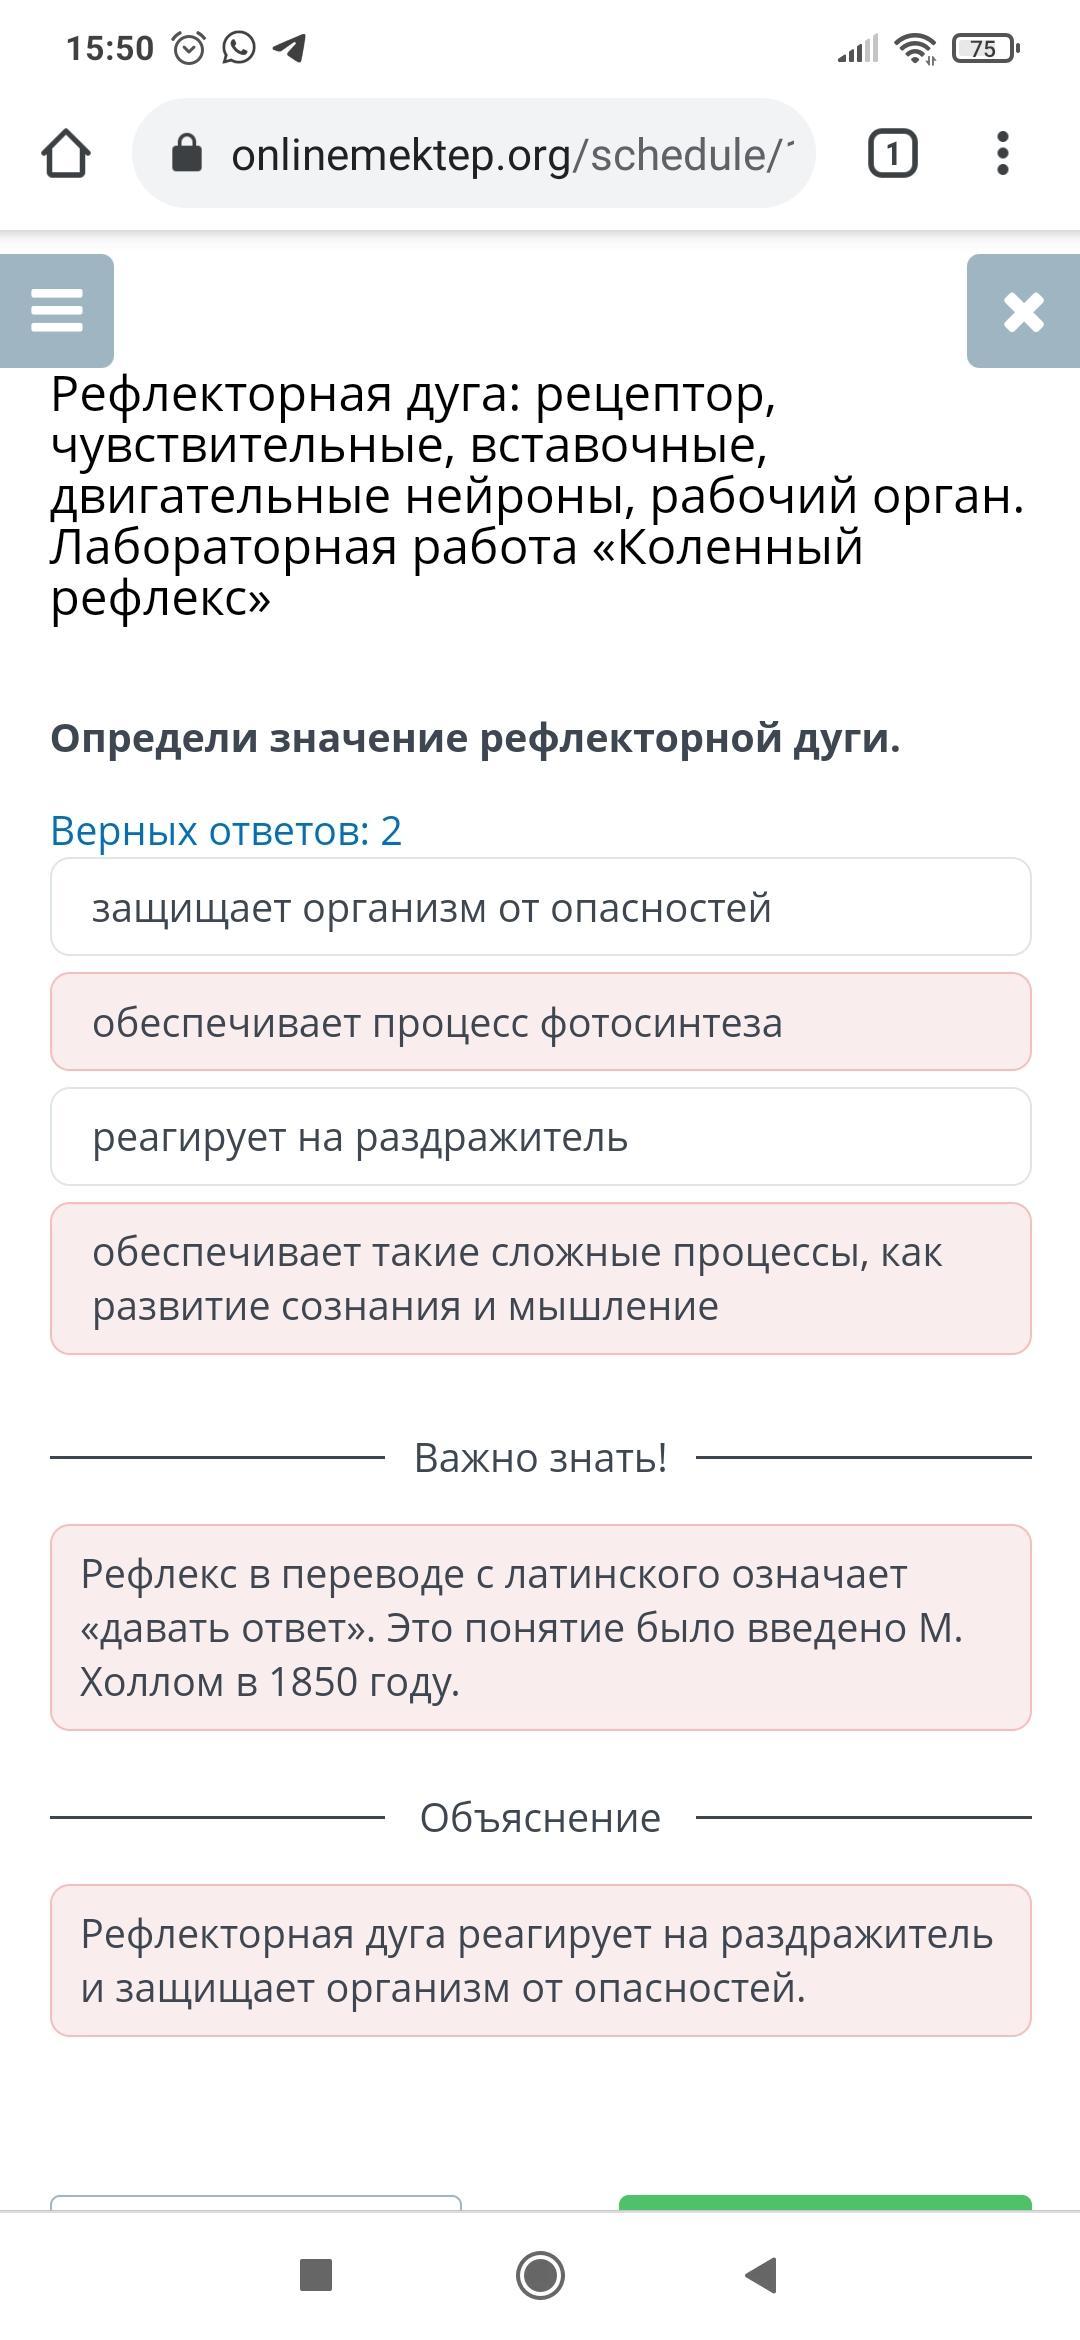Select answer 'обеспечивает процесс фотосинтеза'
Image resolution: width=1080 pixels, height=2340 pixels.
pyautogui.click(x=541, y=1022)
